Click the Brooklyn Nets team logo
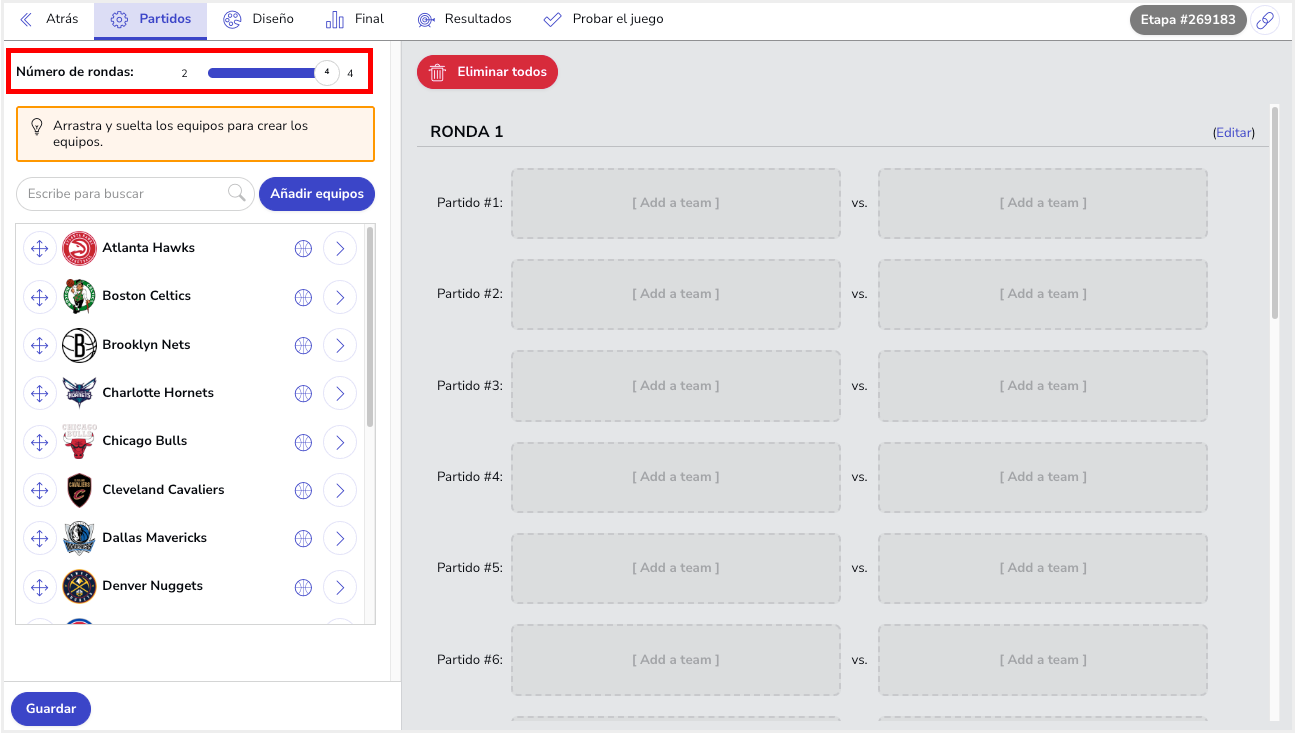 (x=79, y=345)
